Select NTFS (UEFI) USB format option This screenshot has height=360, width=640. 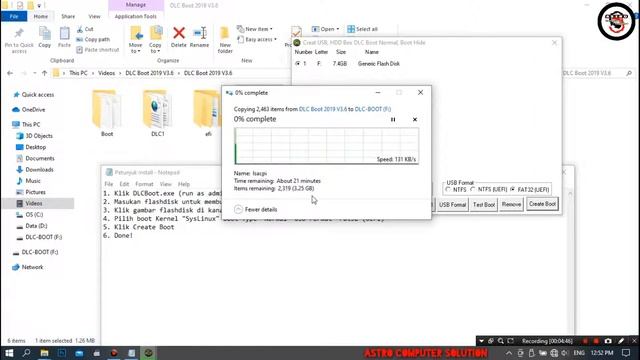tap(489, 190)
